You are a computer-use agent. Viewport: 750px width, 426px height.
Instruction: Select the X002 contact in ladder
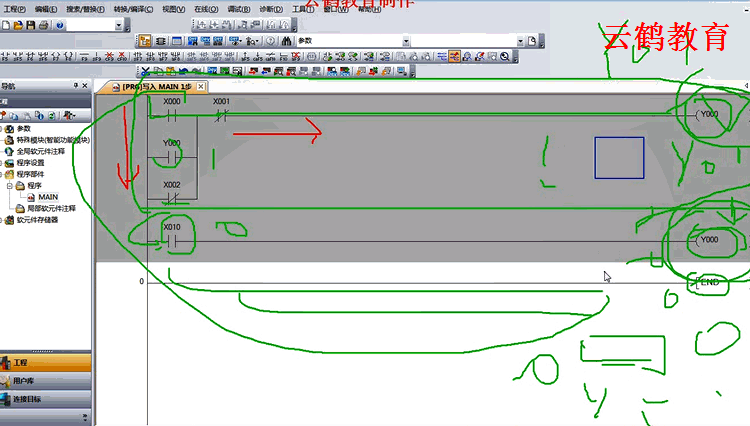coord(172,198)
